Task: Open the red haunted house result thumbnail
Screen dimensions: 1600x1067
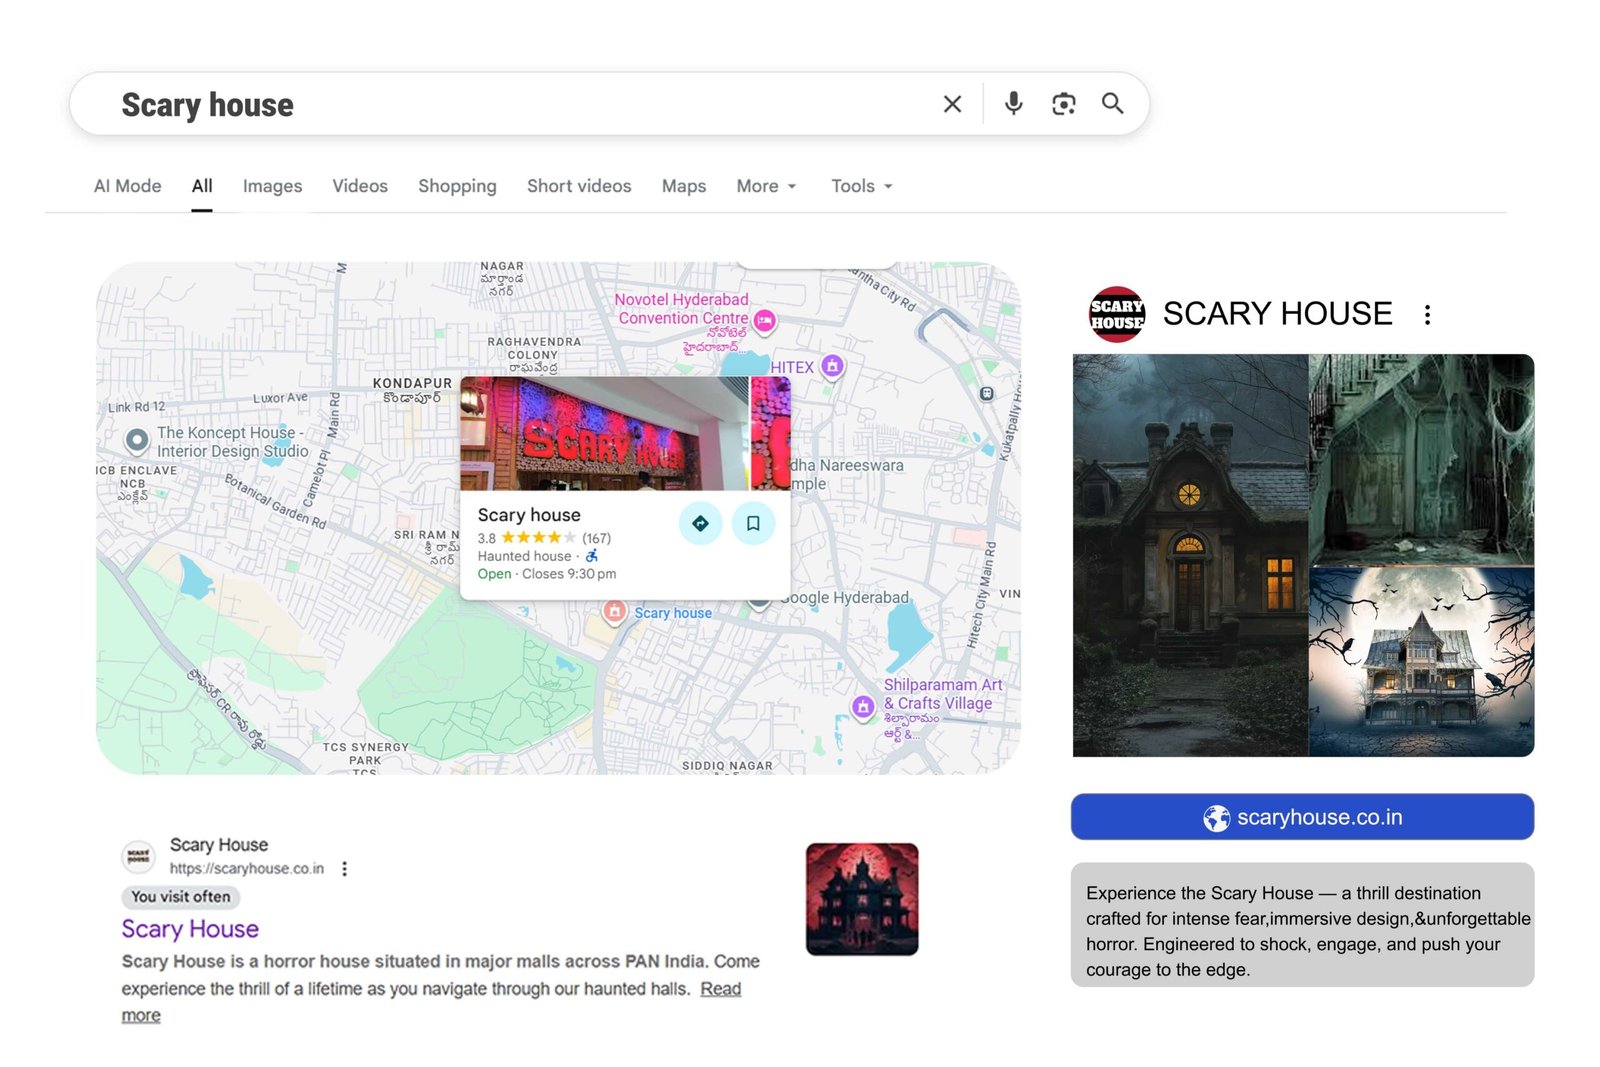Action: pyautogui.click(x=861, y=899)
